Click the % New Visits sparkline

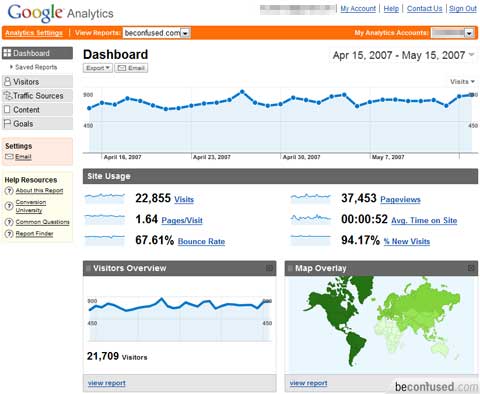[311, 240]
